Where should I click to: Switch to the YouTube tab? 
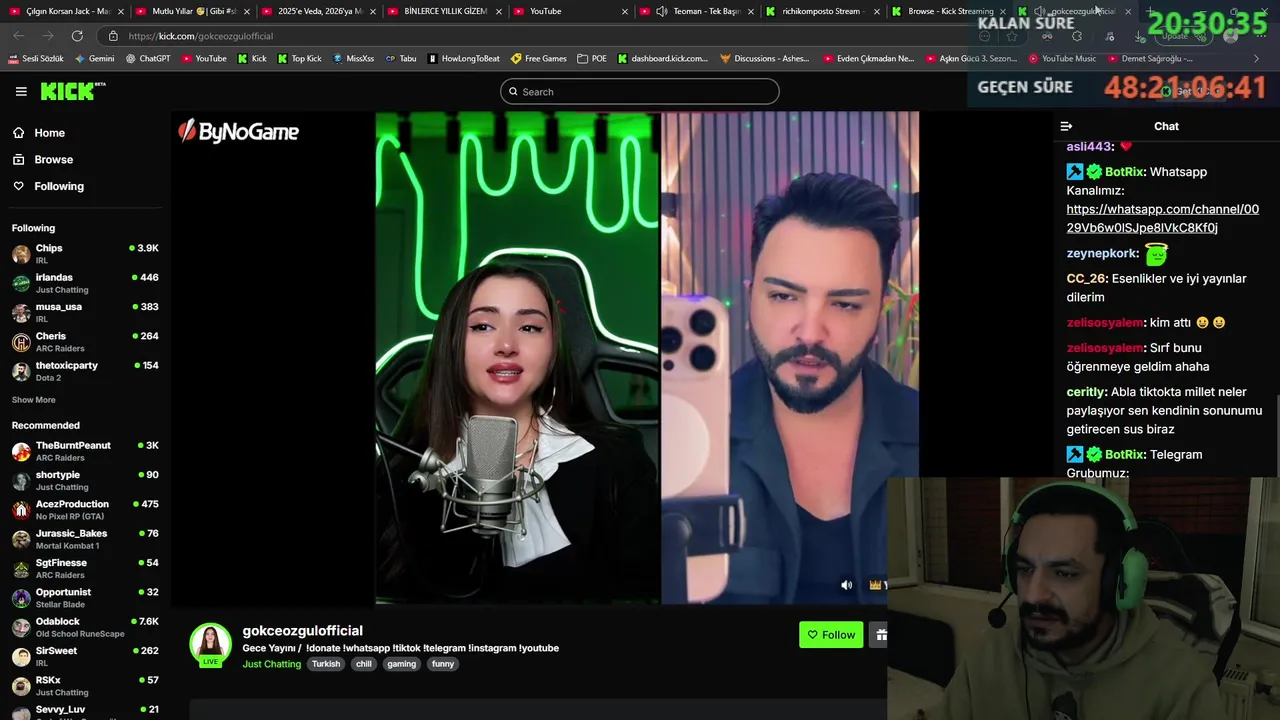pyautogui.click(x=570, y=11)
